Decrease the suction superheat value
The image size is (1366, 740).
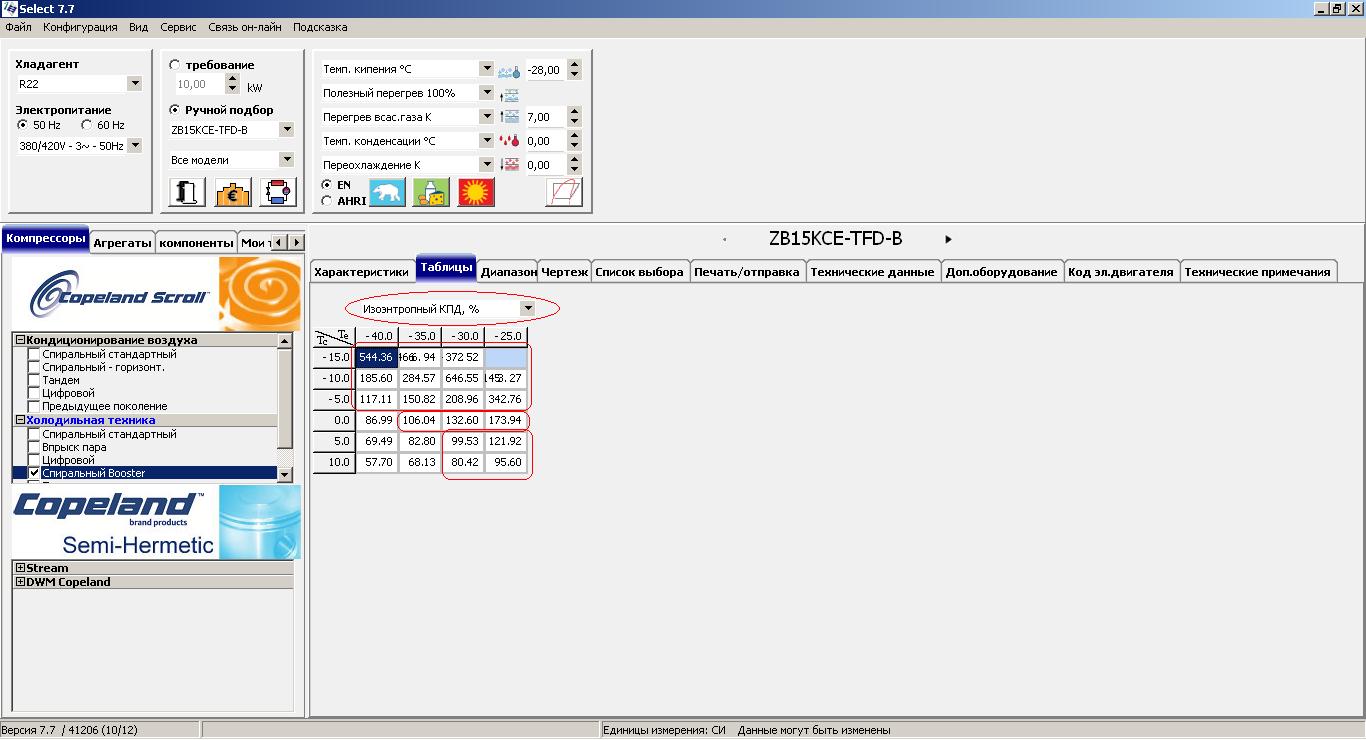click(x=574, y=122)
